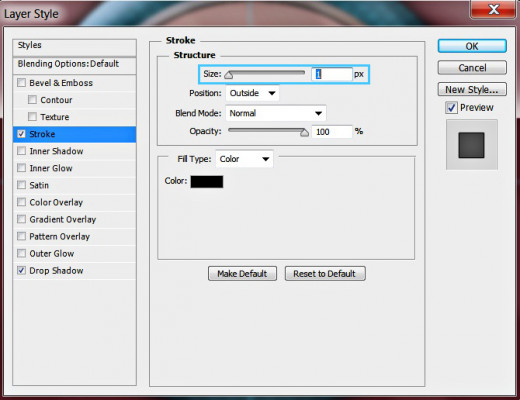
Task: Click Reset to Default button
Action: 325,274
